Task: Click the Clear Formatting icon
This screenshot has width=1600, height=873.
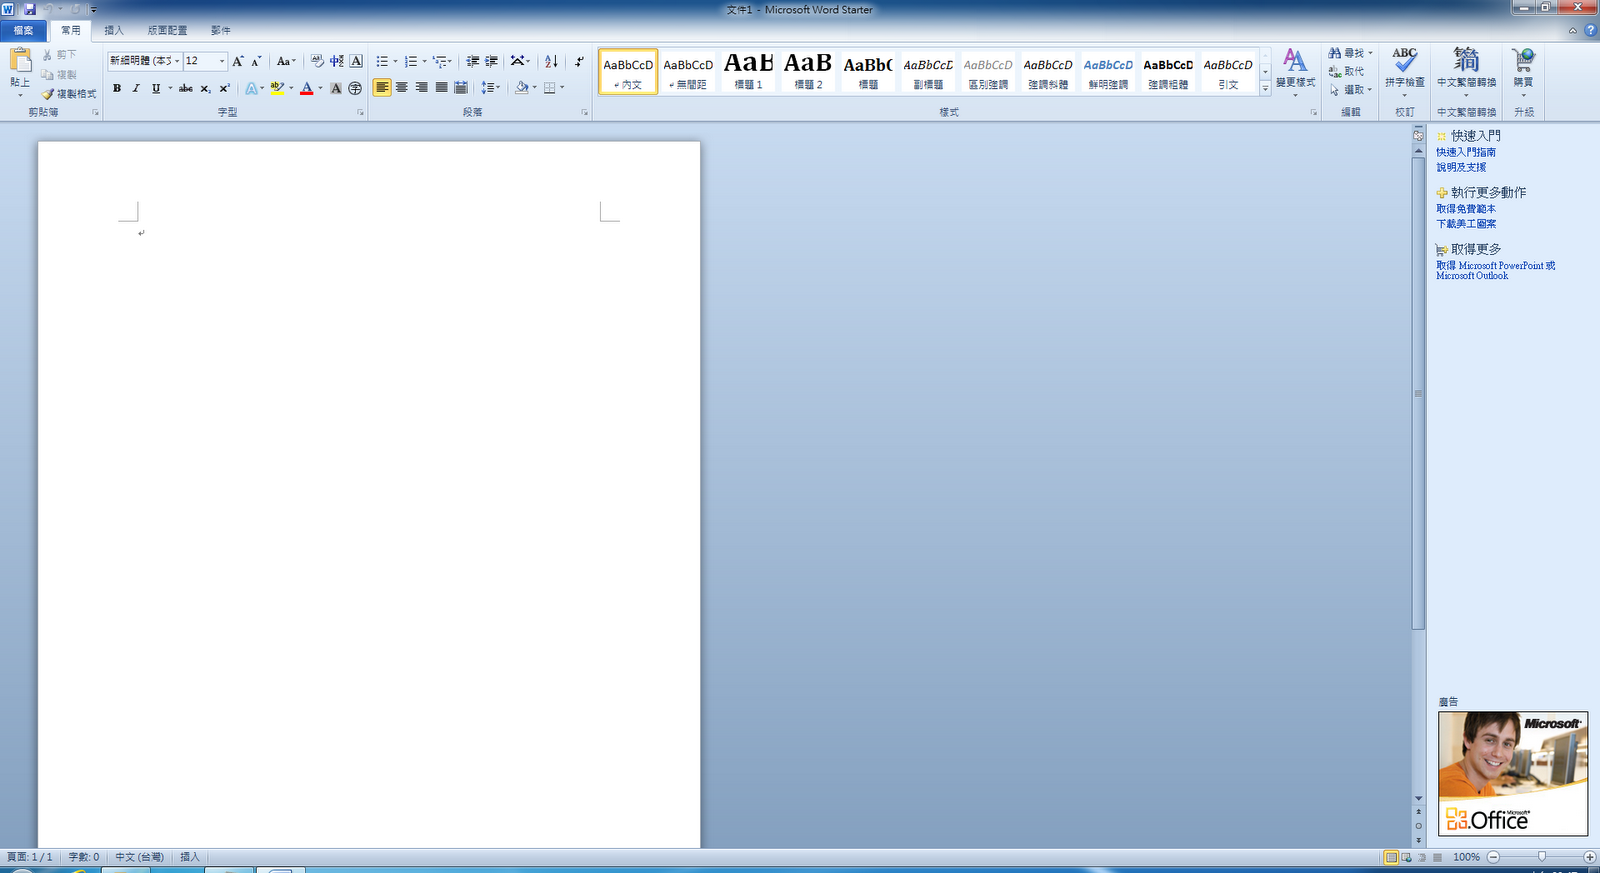Action: [317, 61]
